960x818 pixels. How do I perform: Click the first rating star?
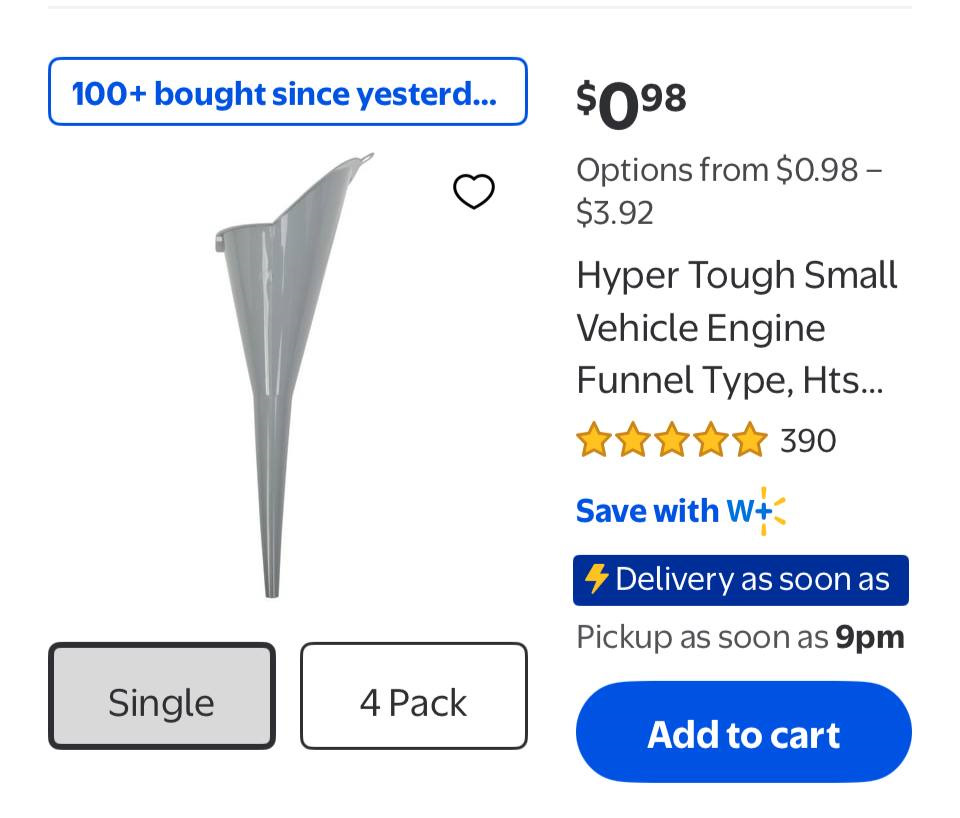(593, 440)
